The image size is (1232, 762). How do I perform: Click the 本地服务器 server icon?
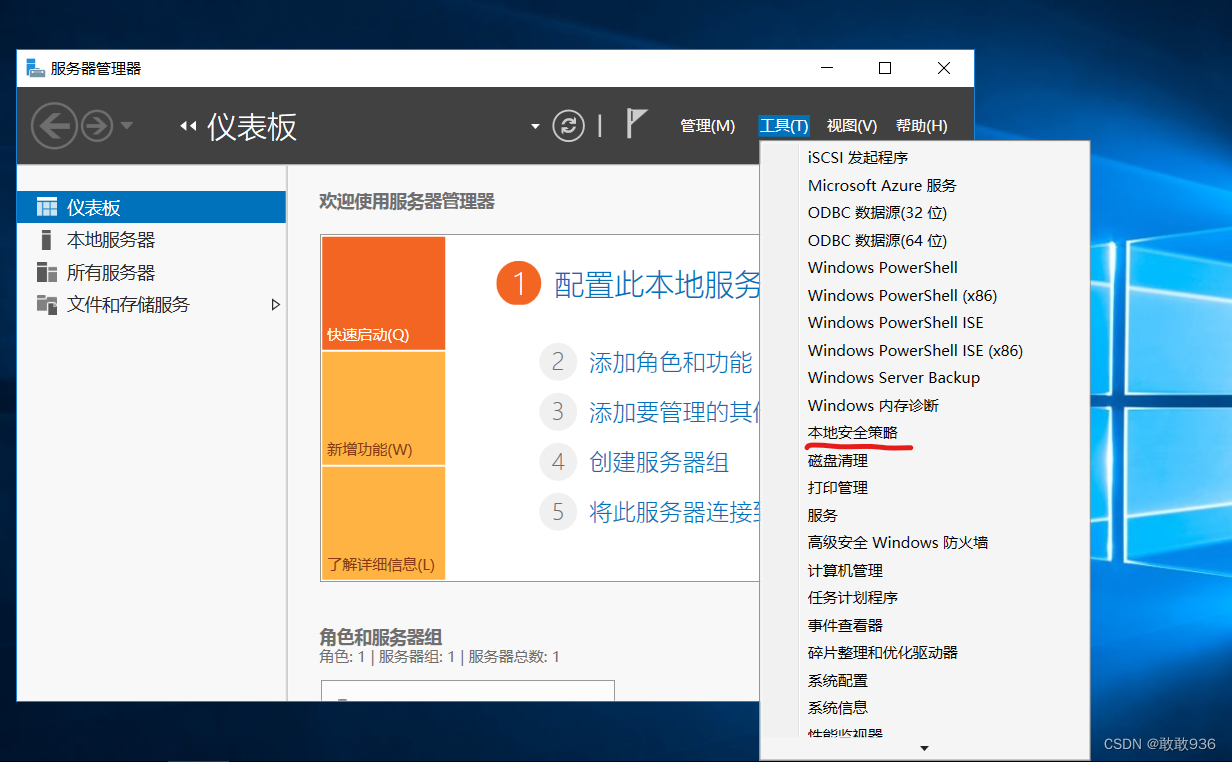click(x=45, y=240)
